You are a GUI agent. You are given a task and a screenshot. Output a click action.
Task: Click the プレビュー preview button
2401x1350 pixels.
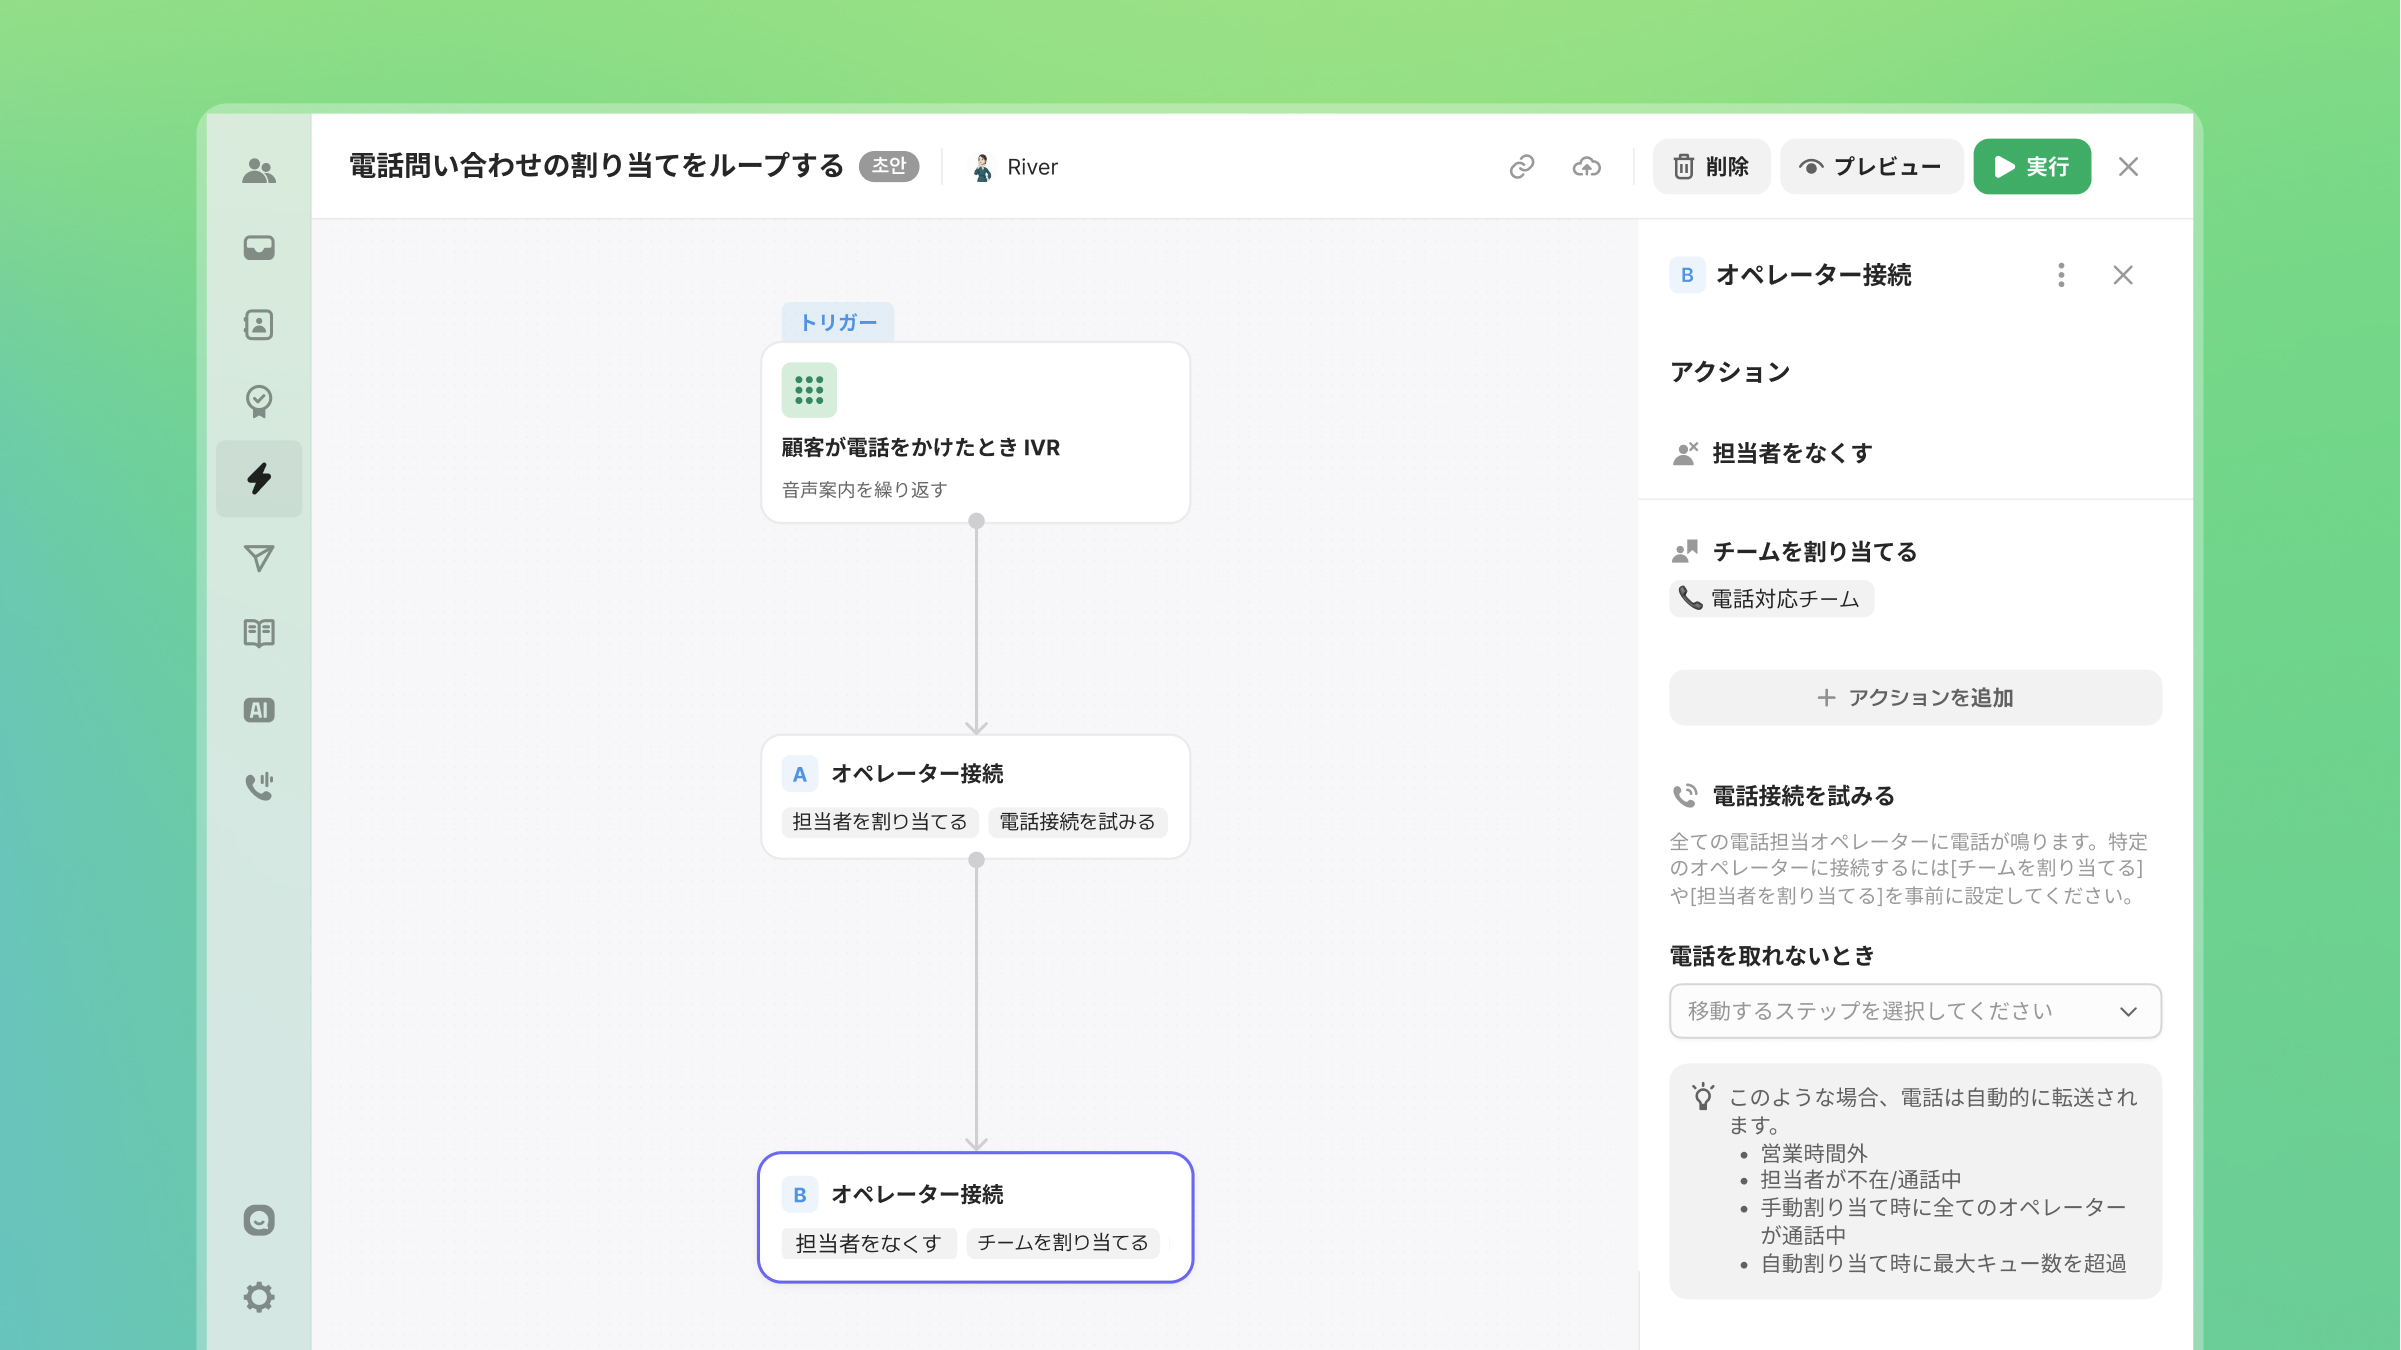click(x=1870, y=167)
